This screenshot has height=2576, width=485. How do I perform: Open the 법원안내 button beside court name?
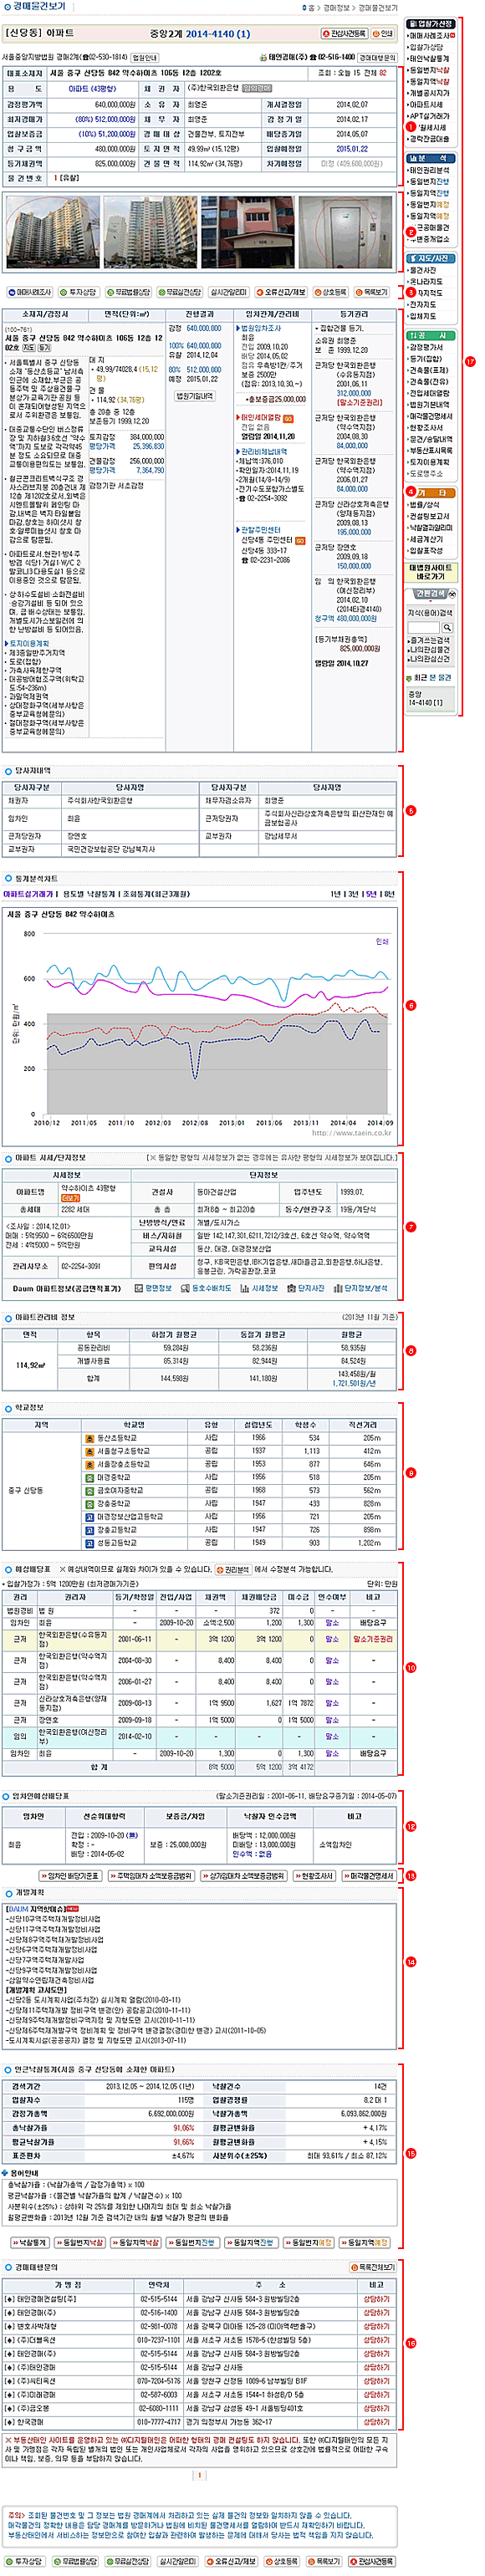(x=145, y=58)
